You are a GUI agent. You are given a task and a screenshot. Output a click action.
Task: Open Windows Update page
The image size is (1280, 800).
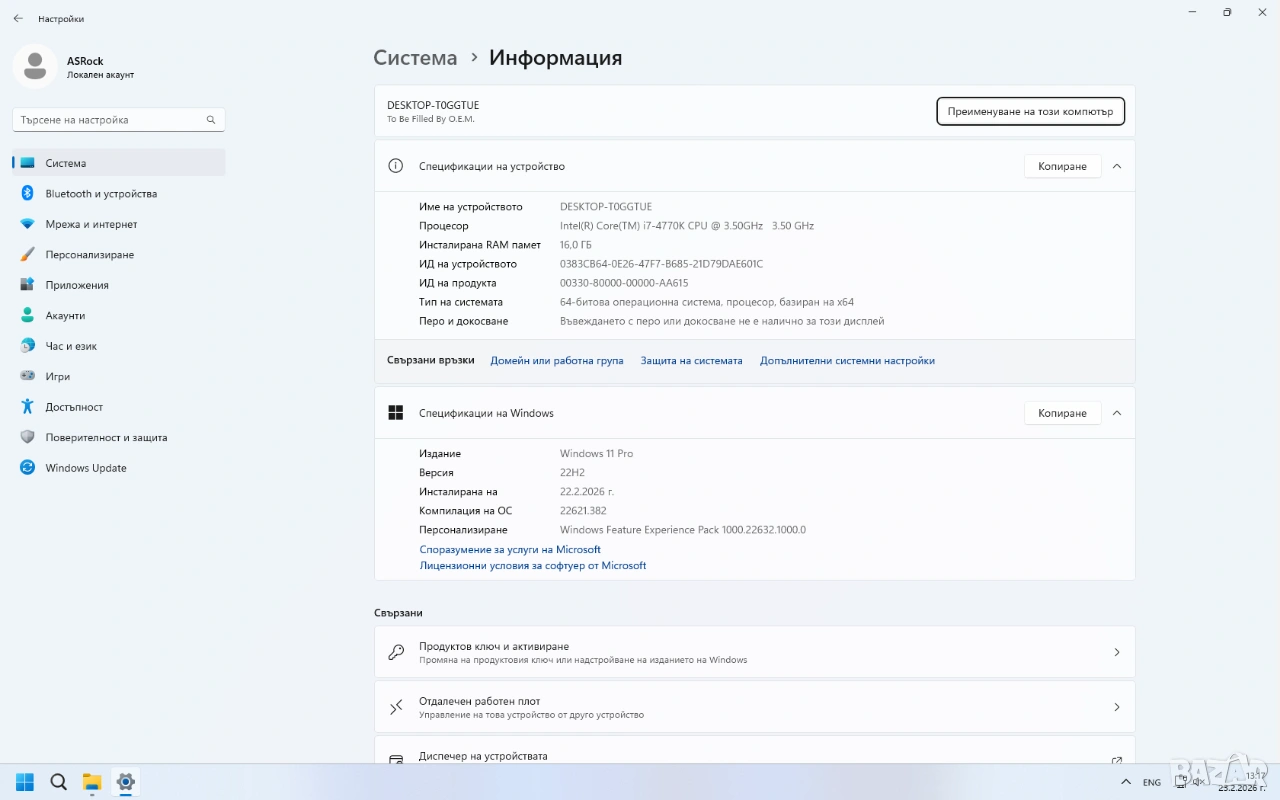coord(85,468)
